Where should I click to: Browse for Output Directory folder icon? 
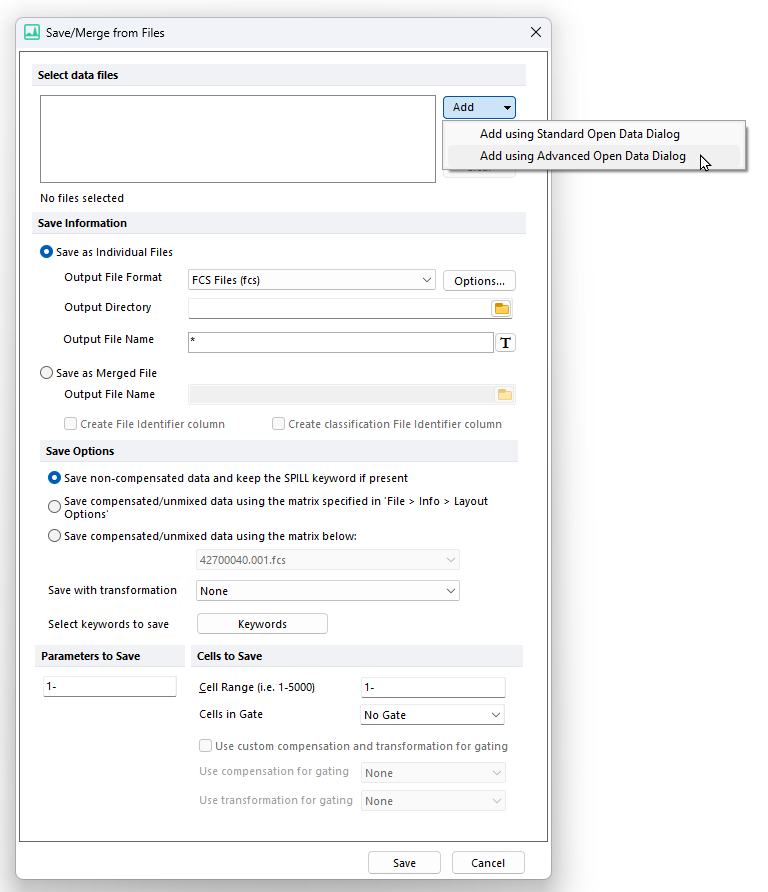pyautogui.click(x=501, y=308)
